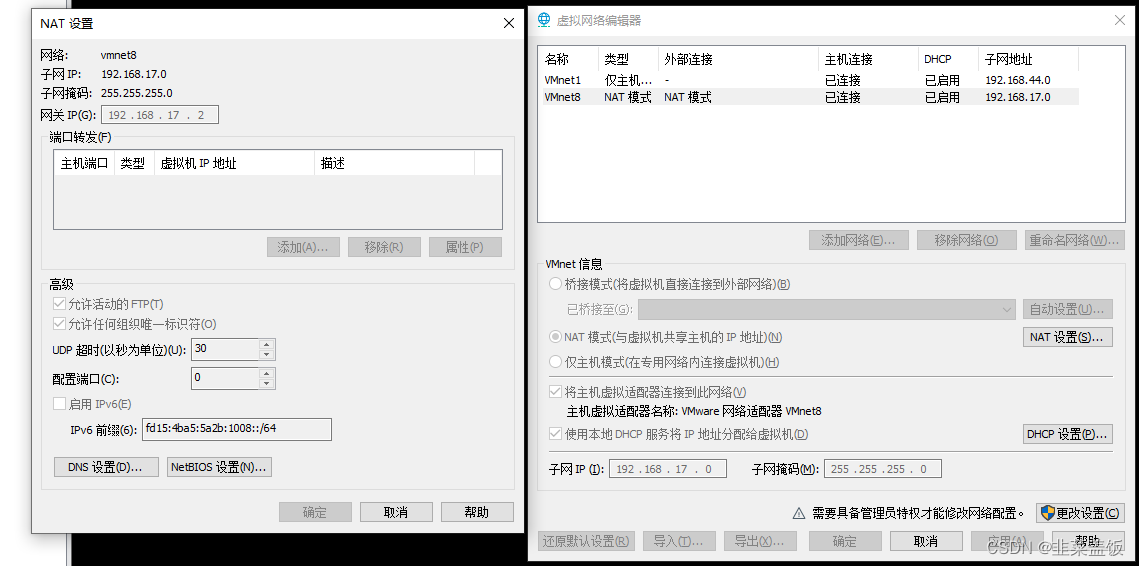The width and height of the screenshot is (1139, 566).
Task: Click the 子网地址 column header
Action: (x=1029, y=60)
